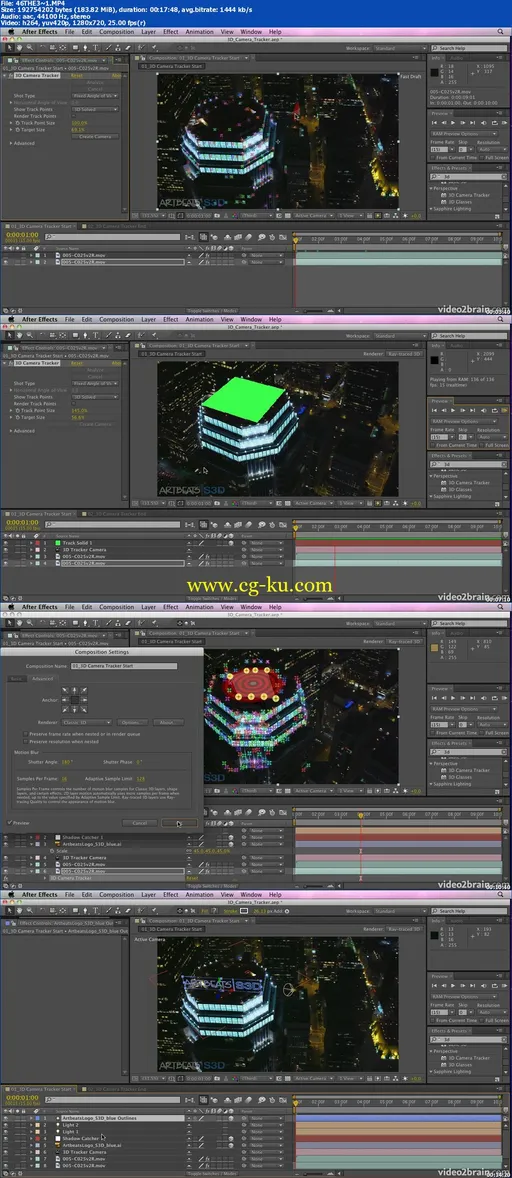The width and height of the screenshot is (512, 1178).
Task: Open the Window menu in the bottom frame
Action: [251, 894]
